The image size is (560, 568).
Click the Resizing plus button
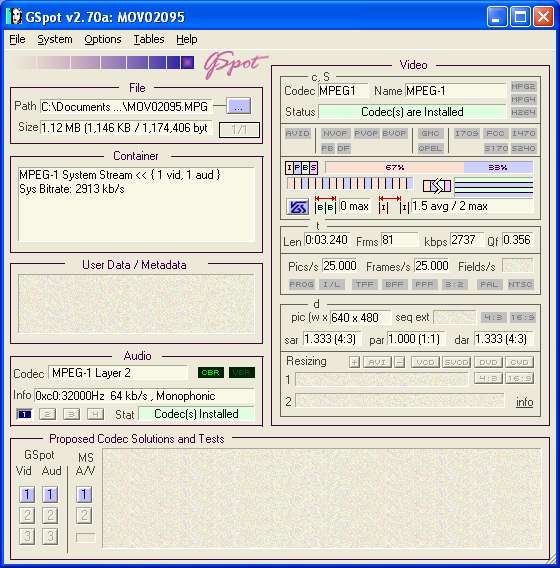354,362
